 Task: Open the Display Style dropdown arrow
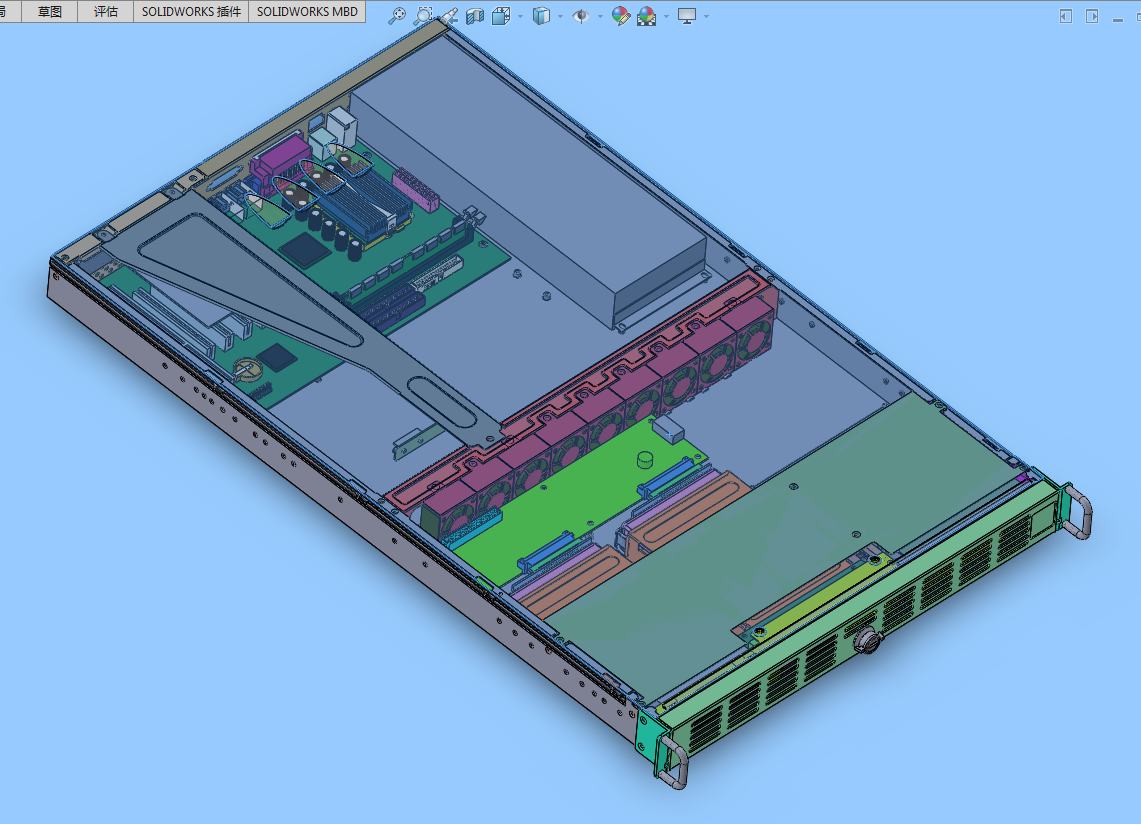click(560, 16)
